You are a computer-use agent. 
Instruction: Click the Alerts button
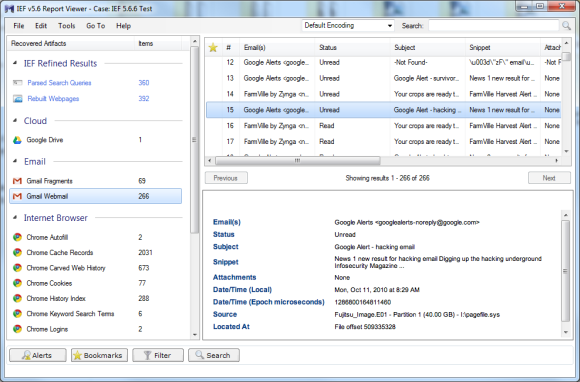38,355
